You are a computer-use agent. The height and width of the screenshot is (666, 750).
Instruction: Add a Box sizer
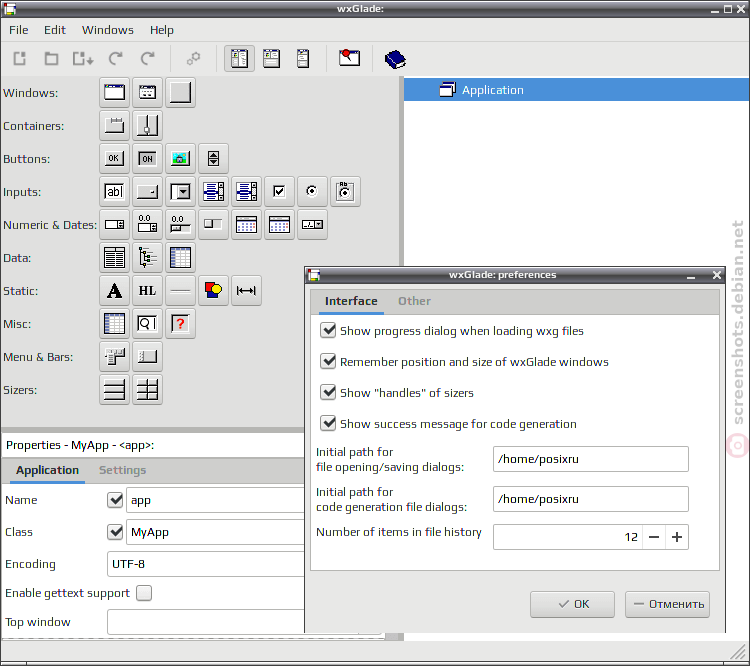click(x=114, y=389)
